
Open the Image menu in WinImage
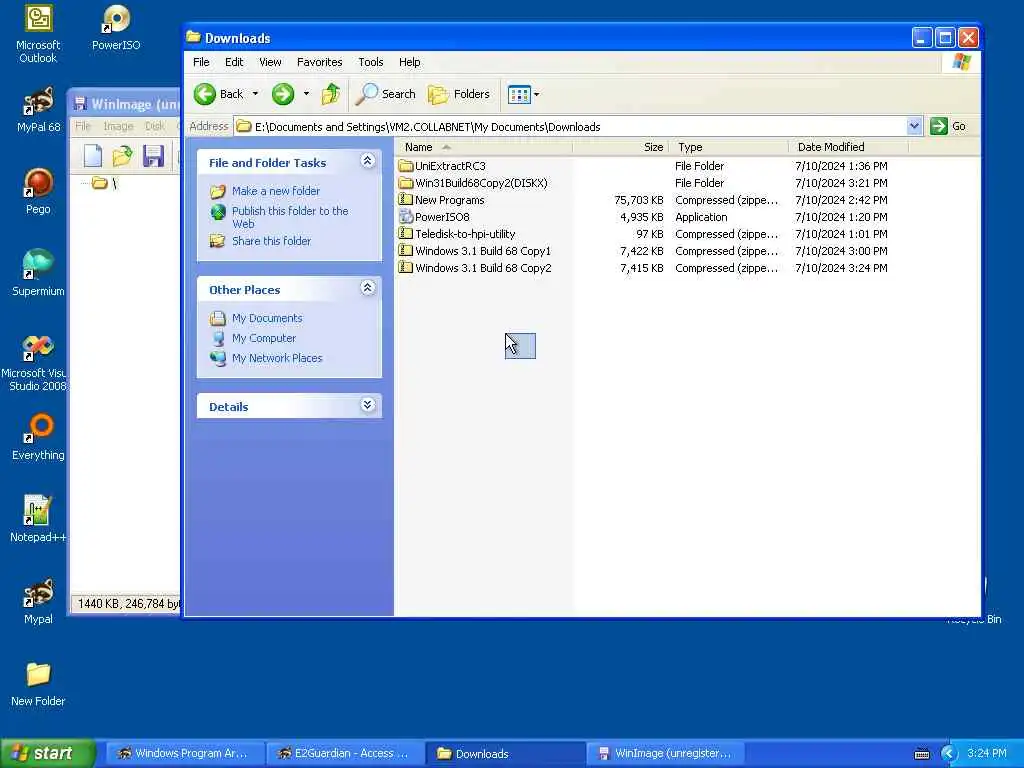click(118, 126)
